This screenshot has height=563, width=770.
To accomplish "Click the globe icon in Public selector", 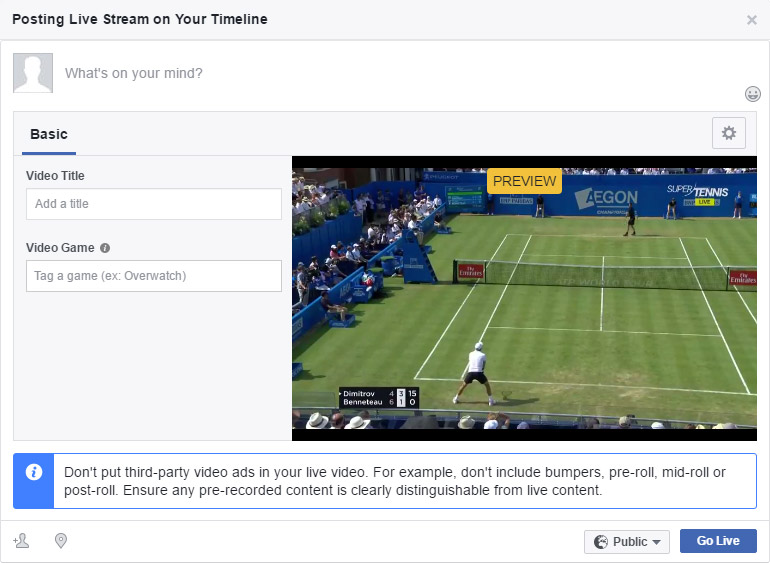I will [x=601, y=541].
